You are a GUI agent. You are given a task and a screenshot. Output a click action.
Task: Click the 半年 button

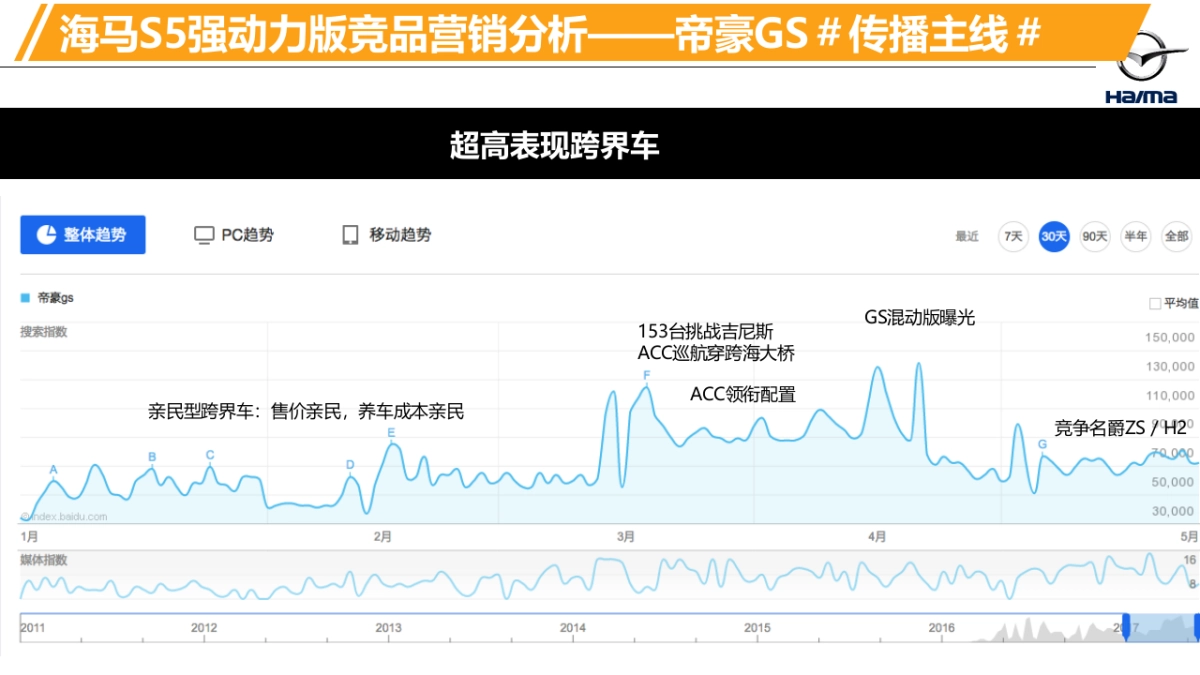click(x=1136, y=236)
